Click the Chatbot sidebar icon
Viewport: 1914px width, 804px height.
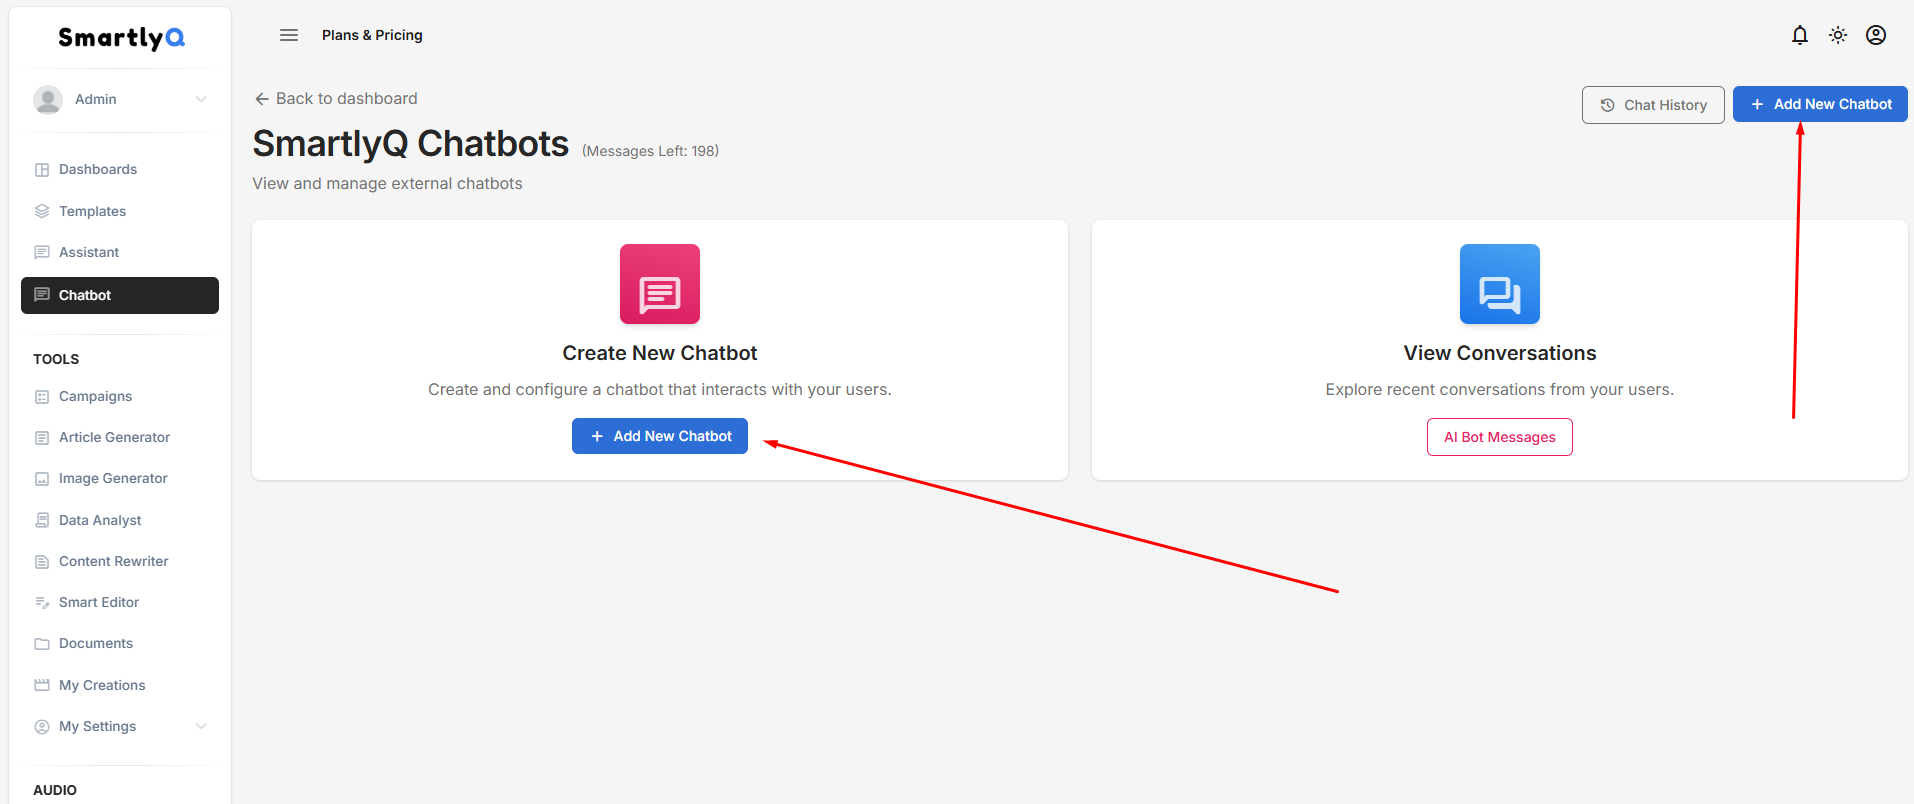click(42, 295)
